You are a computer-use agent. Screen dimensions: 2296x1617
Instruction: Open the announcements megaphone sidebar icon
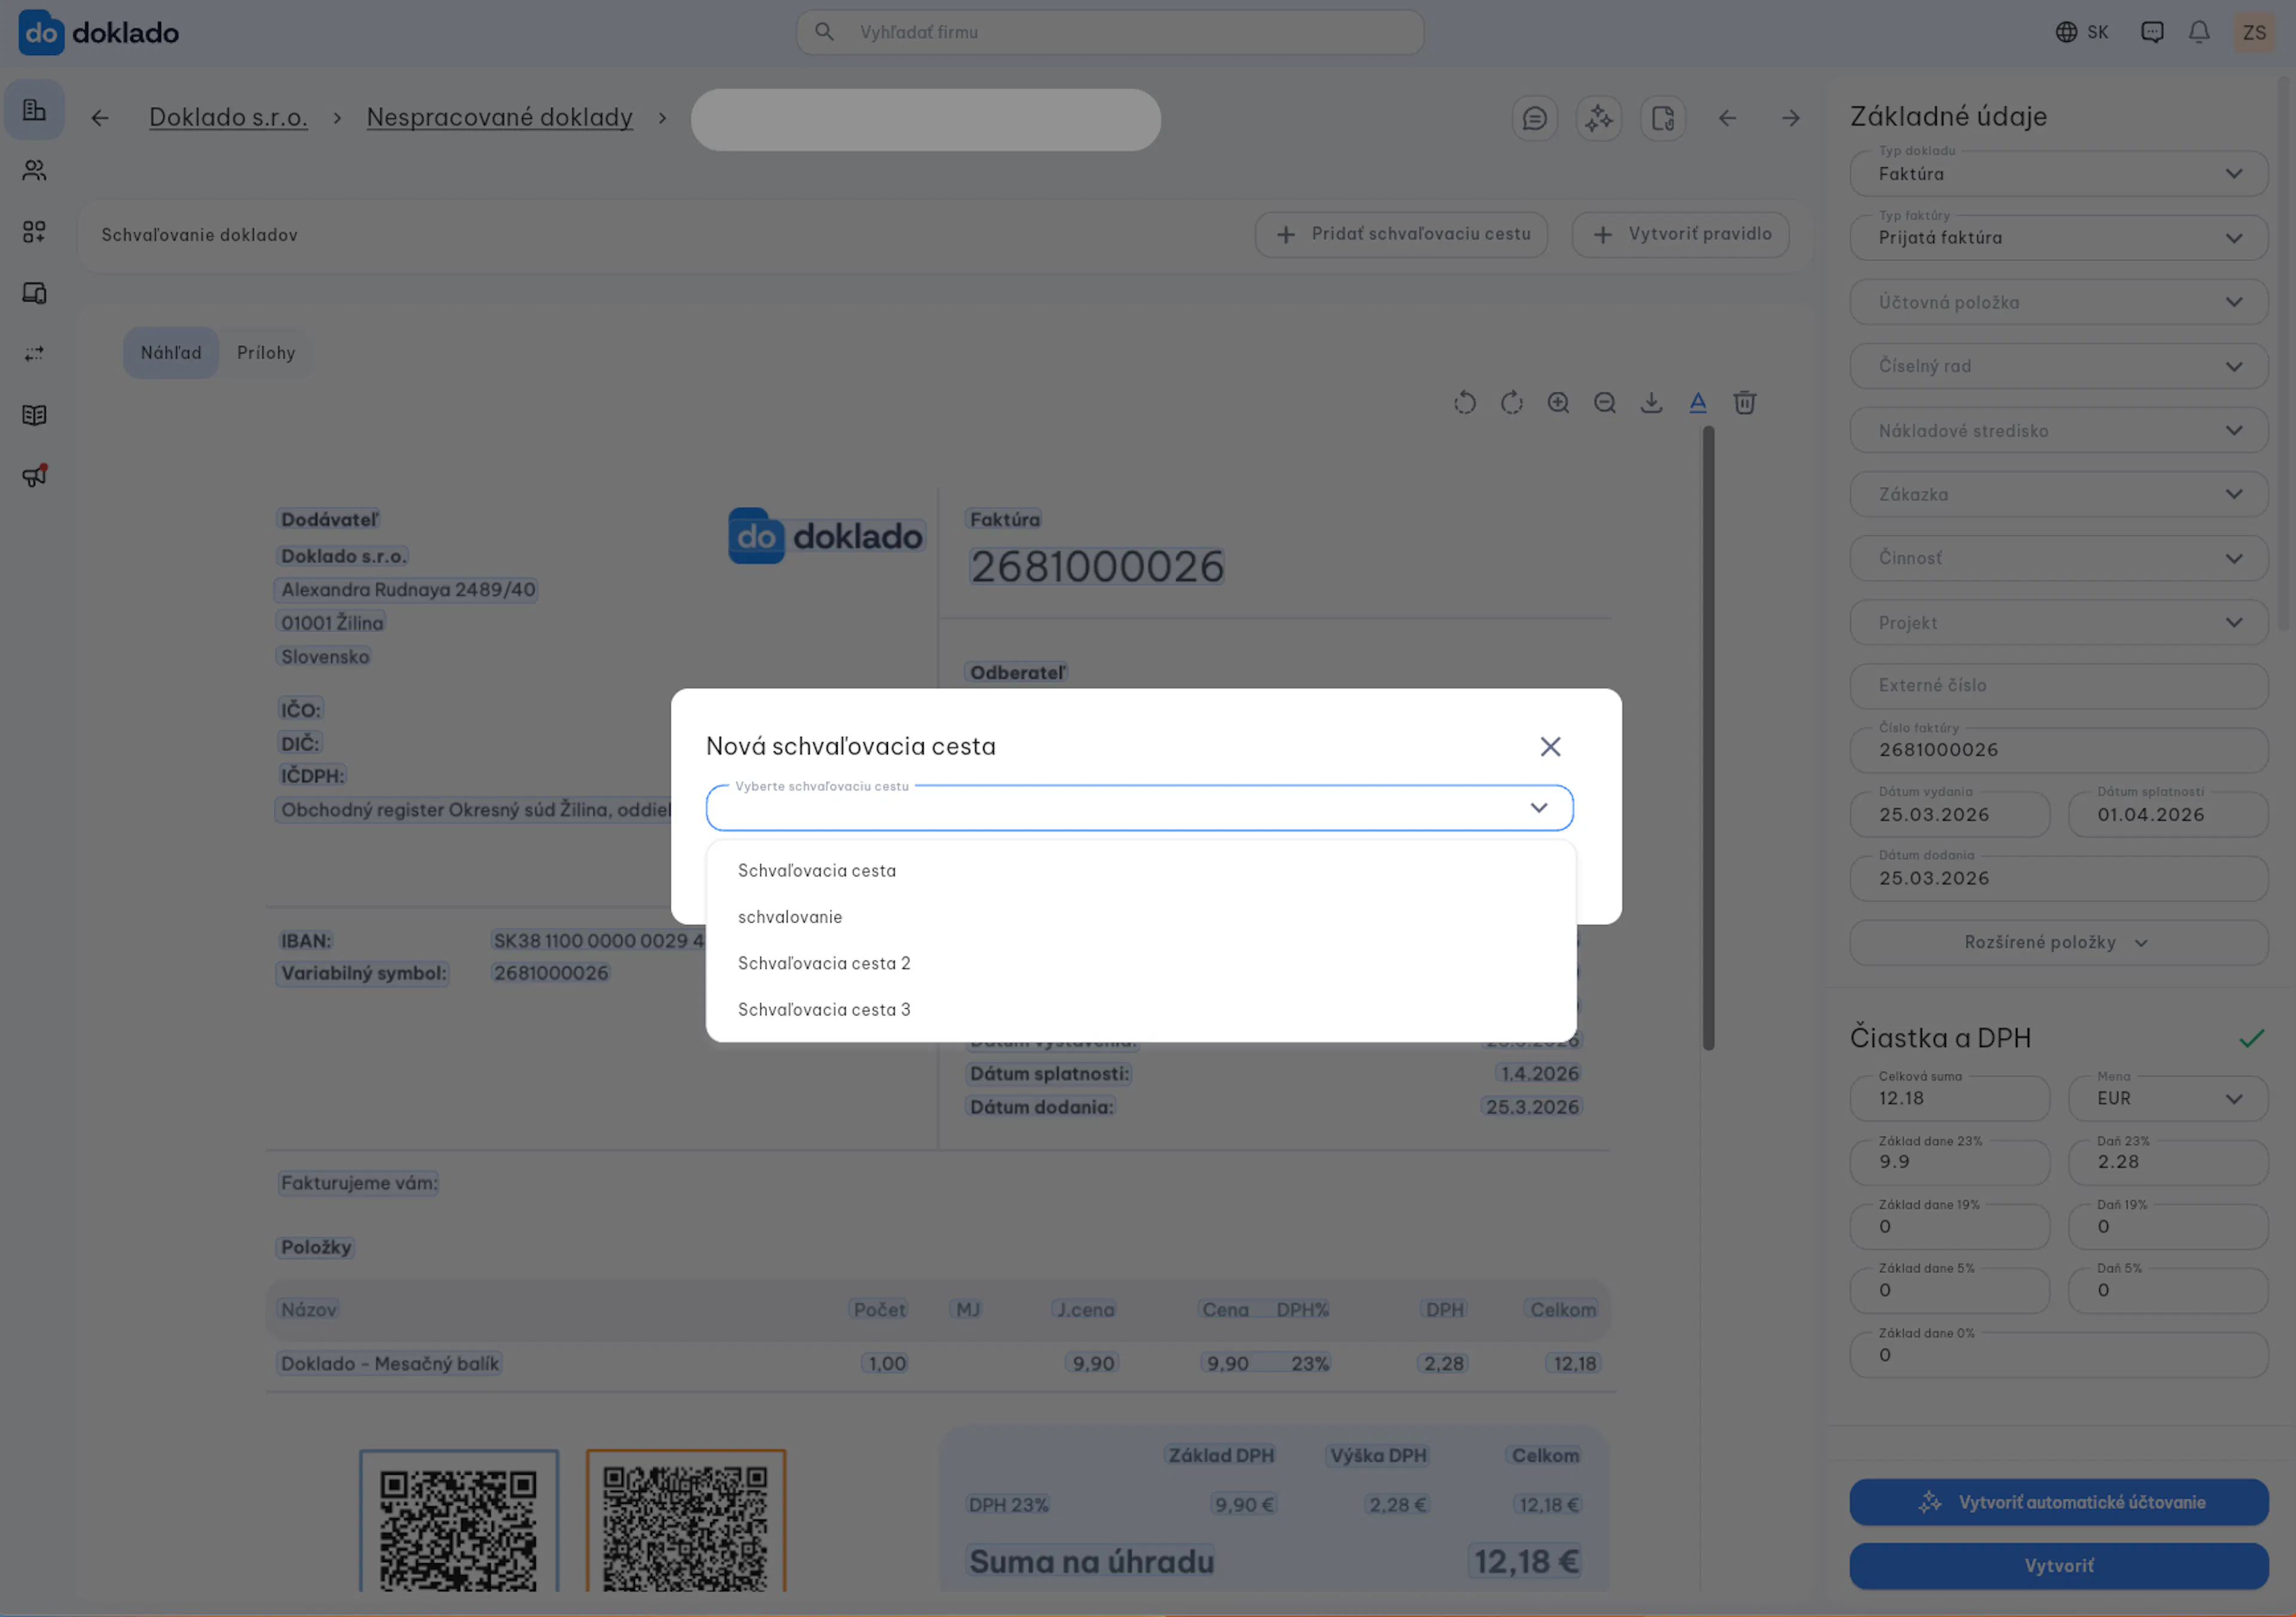(35, 476)
